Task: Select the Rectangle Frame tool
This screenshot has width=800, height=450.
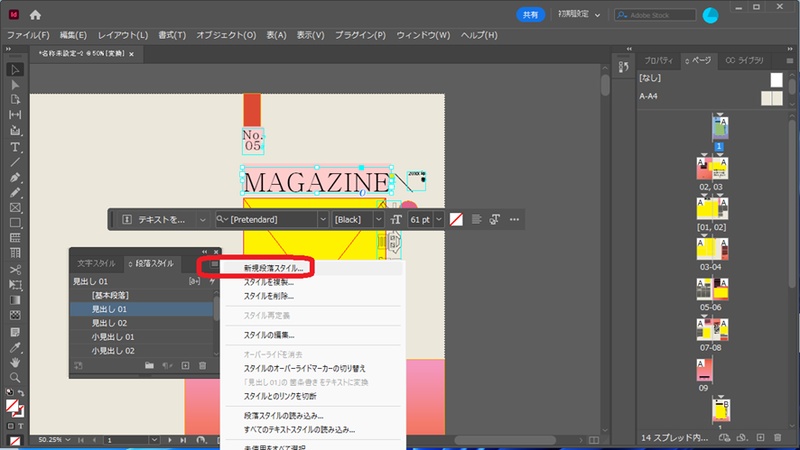Action: coord(15,208)
